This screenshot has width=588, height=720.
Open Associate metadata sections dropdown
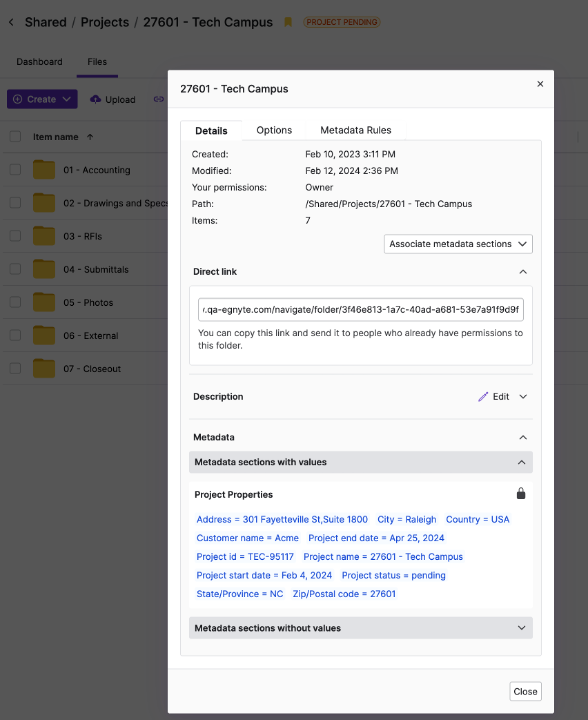point(458,244)
